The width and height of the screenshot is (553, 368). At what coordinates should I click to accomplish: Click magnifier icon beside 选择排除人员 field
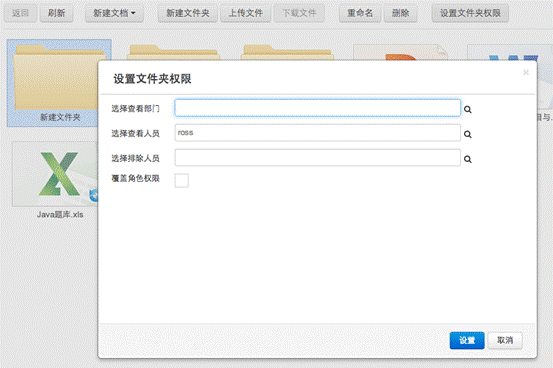468,159
